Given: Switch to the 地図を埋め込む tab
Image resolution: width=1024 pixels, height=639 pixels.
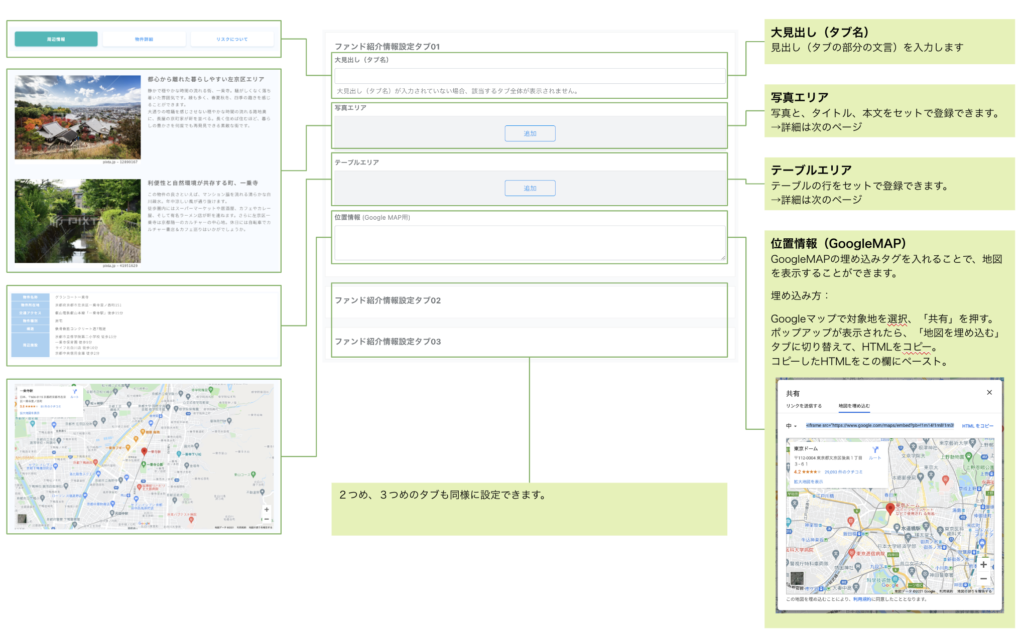Looking at the screenshot, I should coord(853,406).
